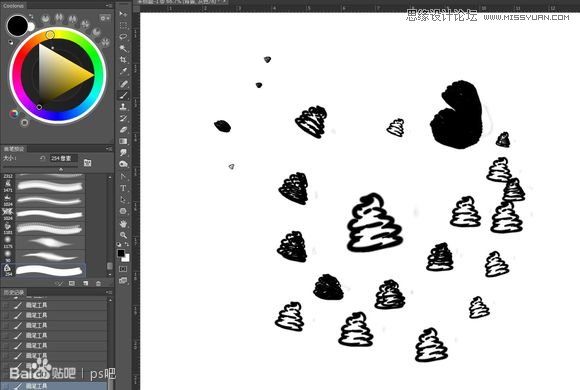Open the Coolorus panel flyout menu
The height and width of the screenshot is (390, 580).
click(x=109, y=6)
